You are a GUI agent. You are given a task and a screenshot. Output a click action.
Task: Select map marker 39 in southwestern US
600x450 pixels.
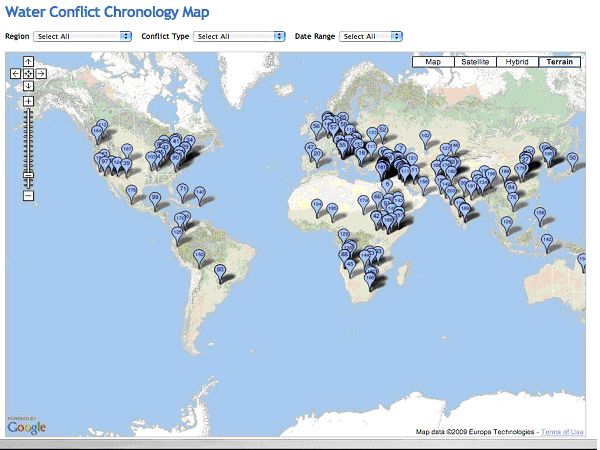tap(126, 166)
